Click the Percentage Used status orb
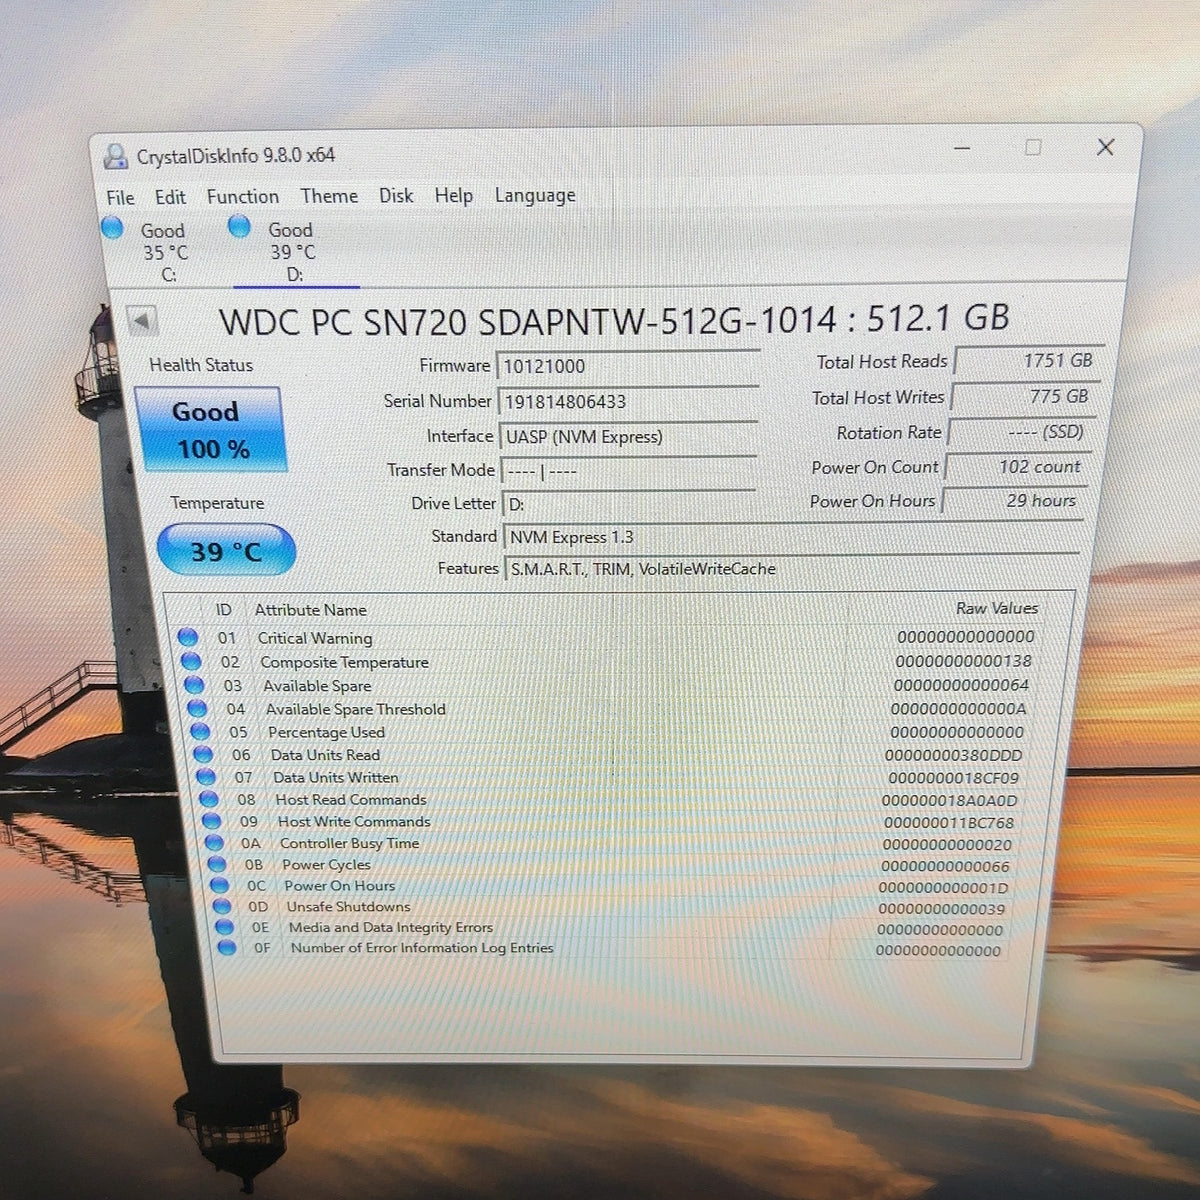This screenshot has width=1200, height=1200. coord(199,731)
